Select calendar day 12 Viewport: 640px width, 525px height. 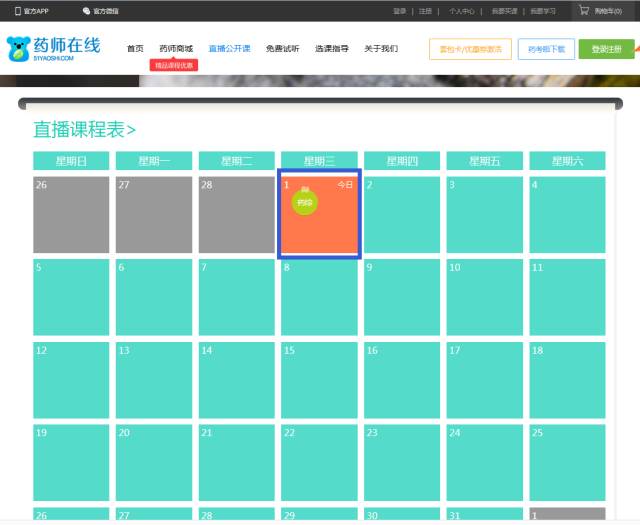coord(71,380)
